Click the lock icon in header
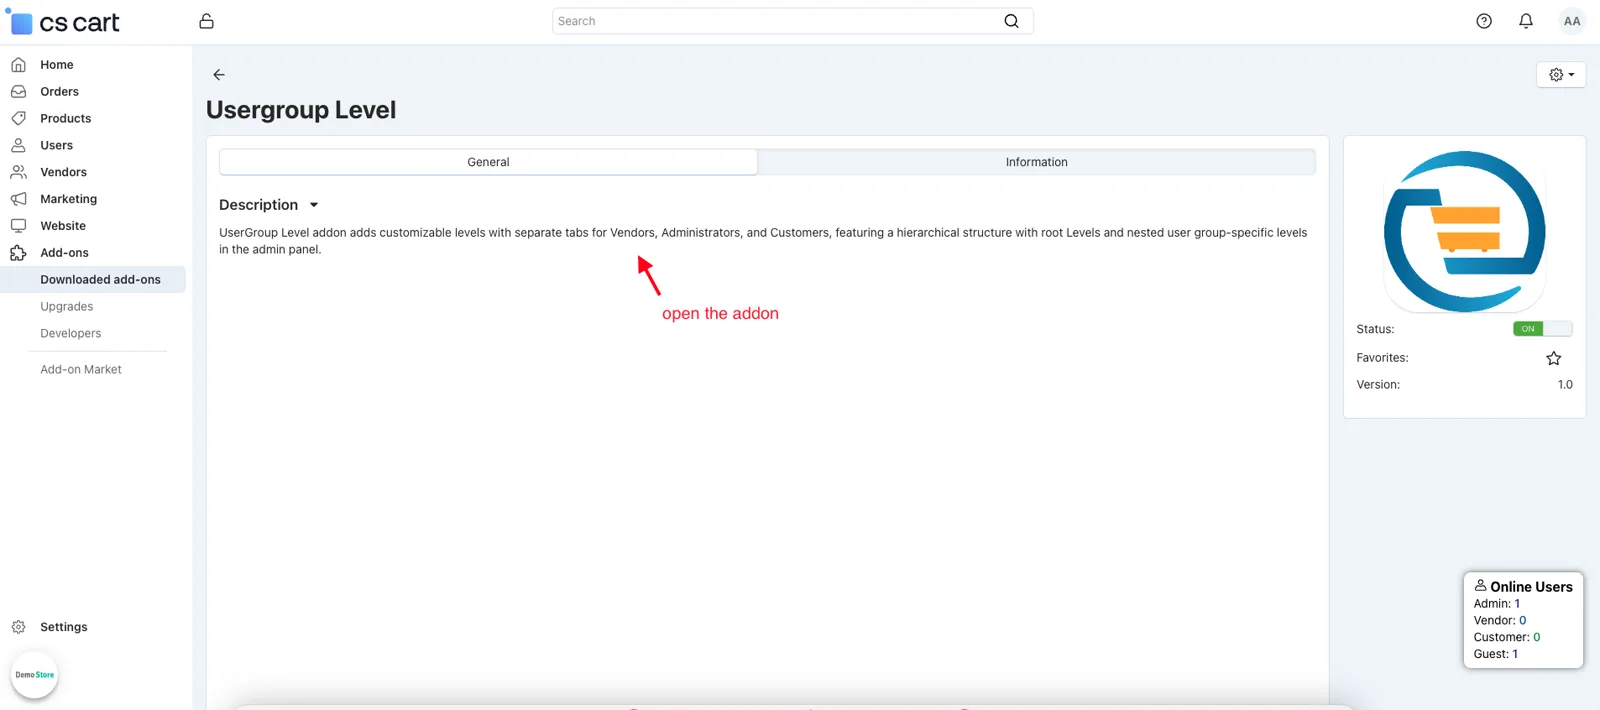1600x710 pixels. (x=206, y=21)
